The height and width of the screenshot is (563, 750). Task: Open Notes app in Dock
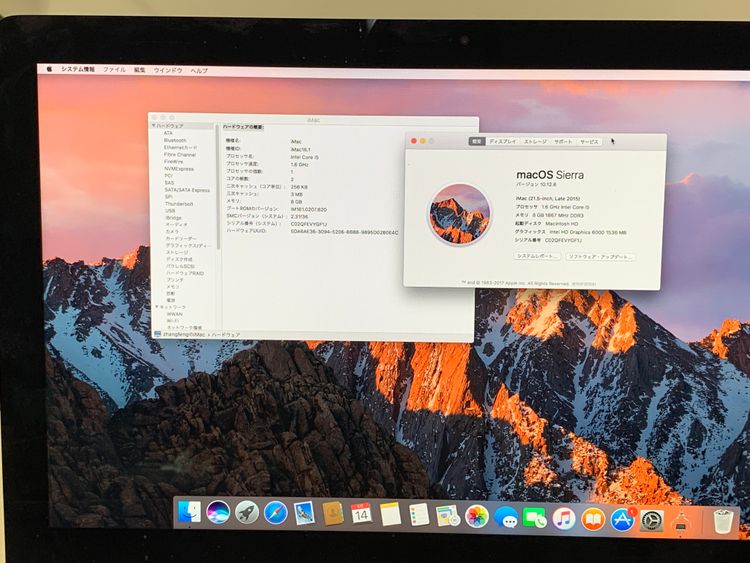click(x=390, y=515)
